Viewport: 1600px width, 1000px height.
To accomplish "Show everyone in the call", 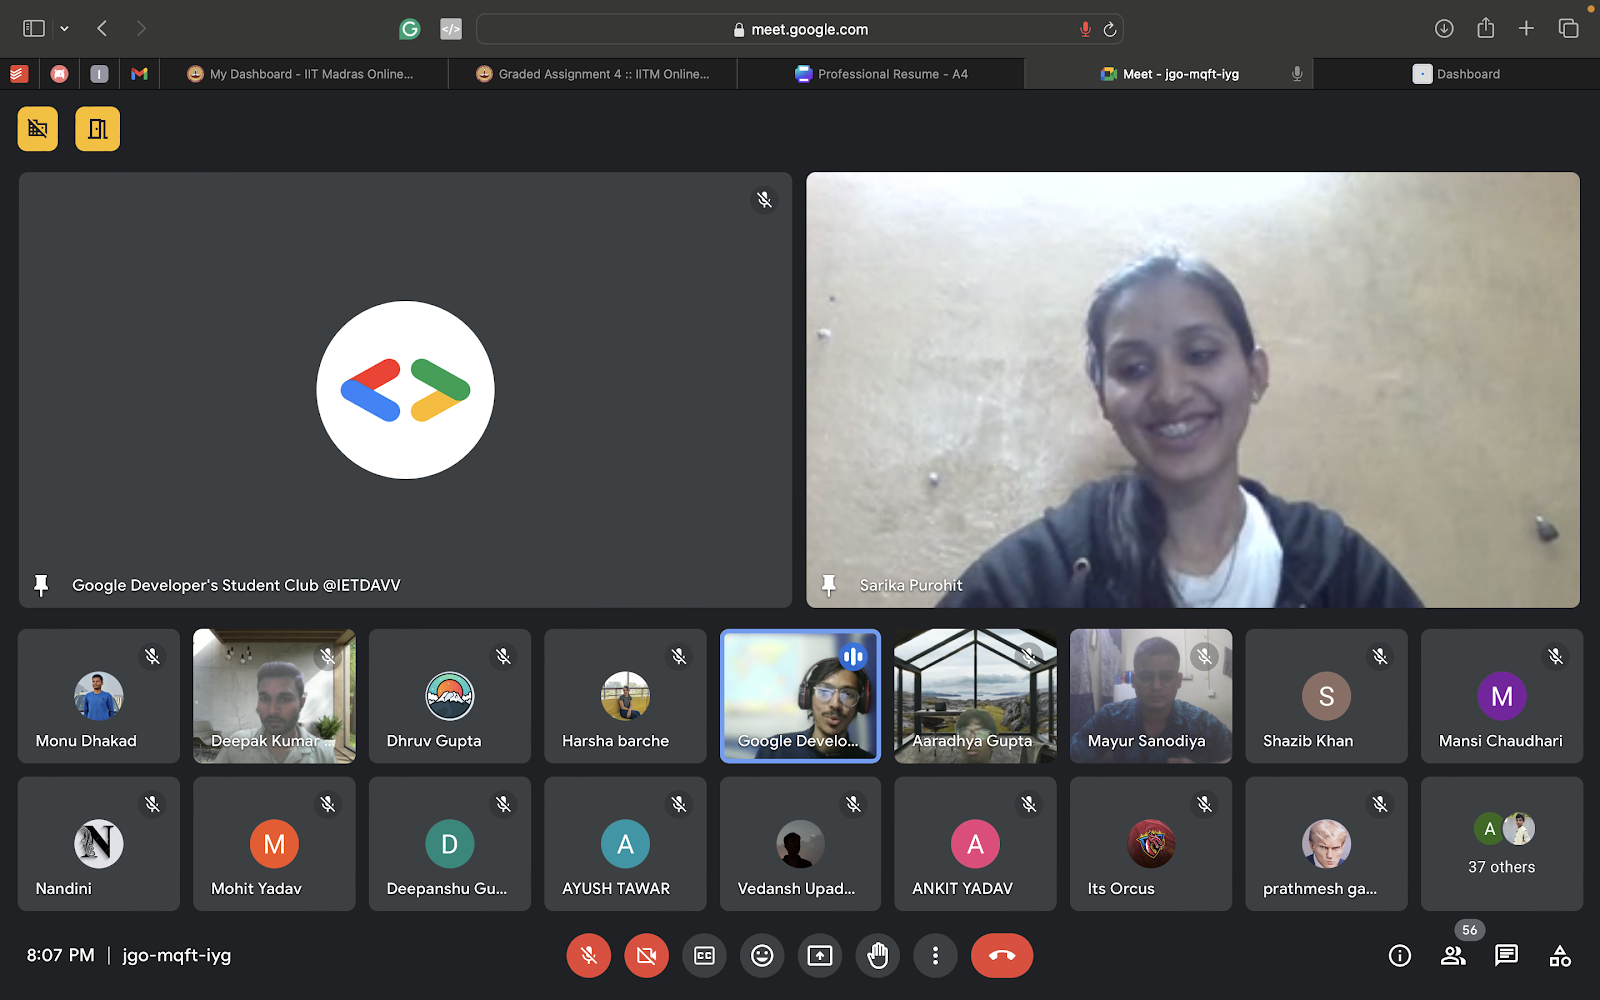I will tap(1453, 956).
